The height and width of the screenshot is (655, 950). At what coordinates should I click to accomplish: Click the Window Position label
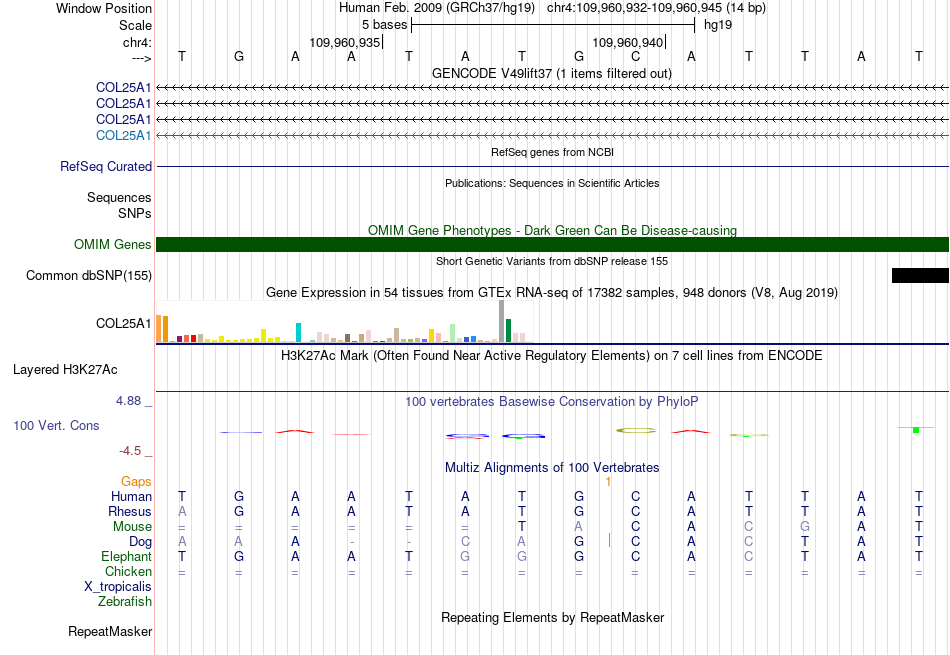104,9
